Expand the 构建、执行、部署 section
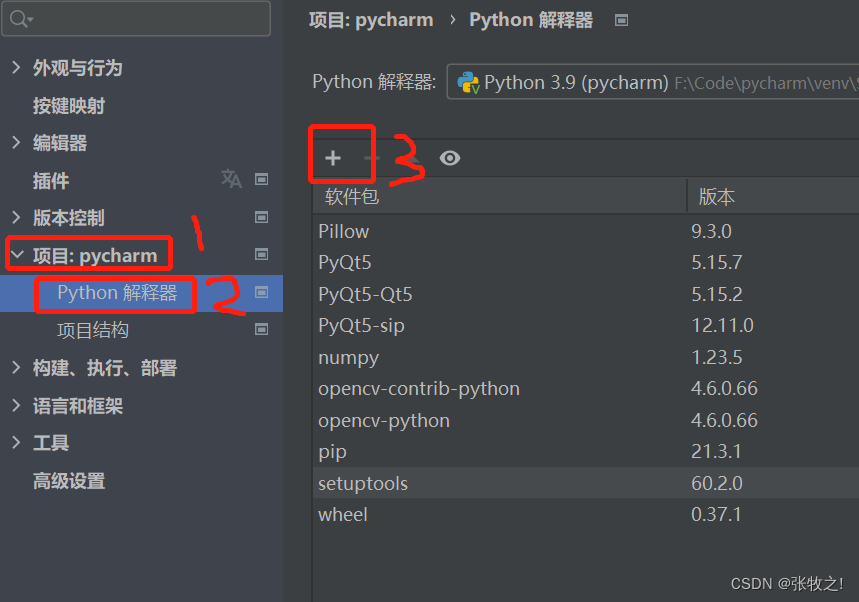 click(16, 368)
